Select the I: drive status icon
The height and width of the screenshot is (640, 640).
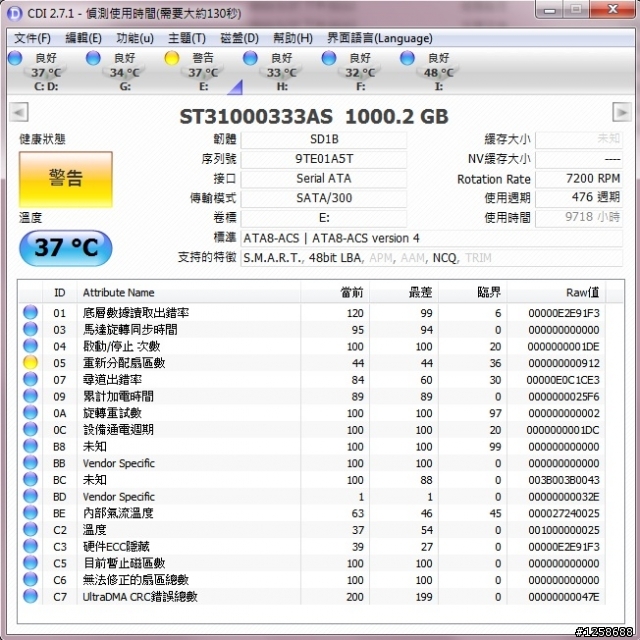(407, 58)
